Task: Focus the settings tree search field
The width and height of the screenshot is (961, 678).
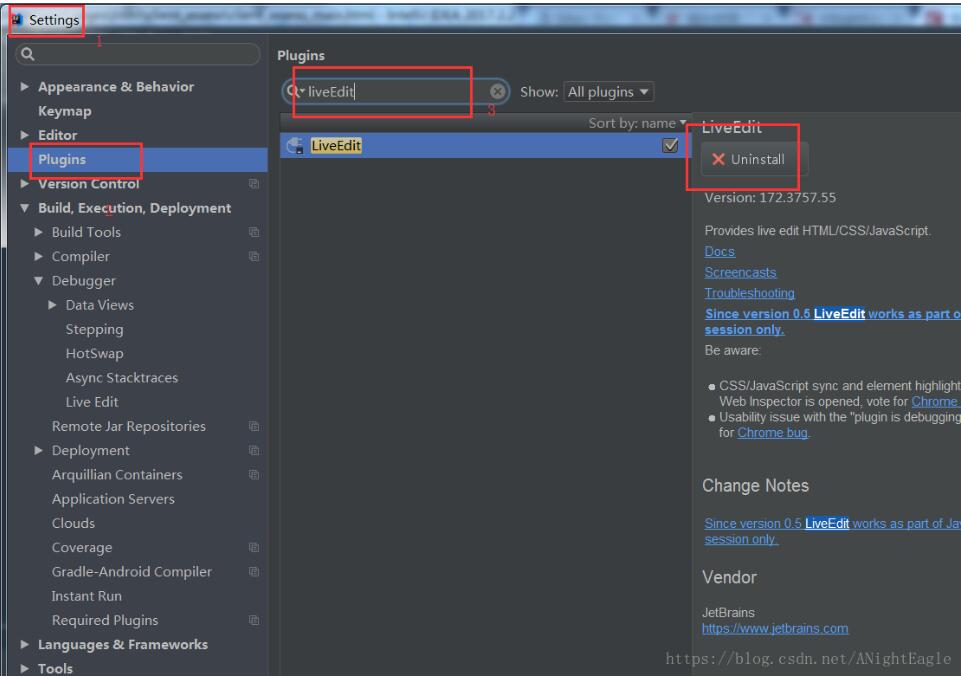Action: tap(138, 54)
